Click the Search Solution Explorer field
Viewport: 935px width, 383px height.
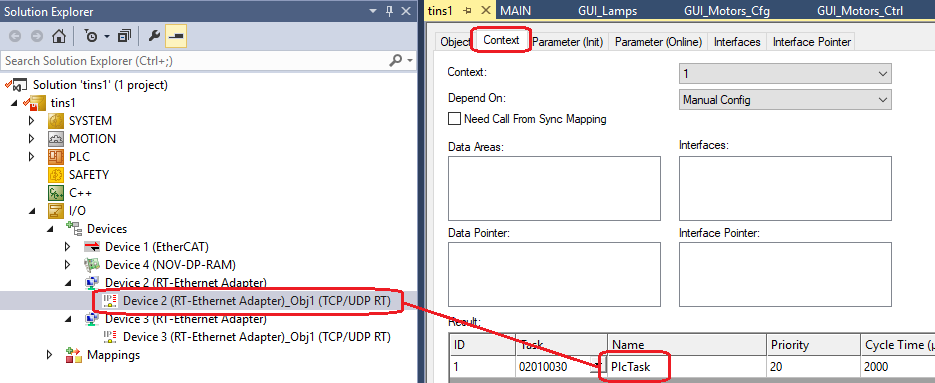tap(194, 60)
